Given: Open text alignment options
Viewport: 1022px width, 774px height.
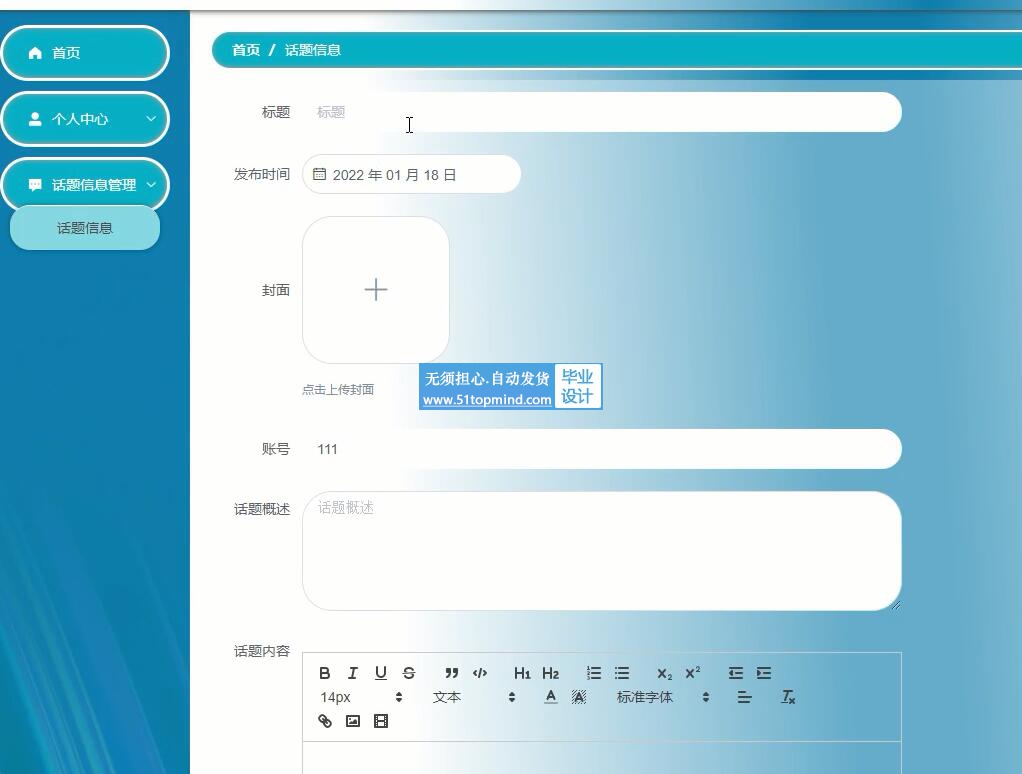Looking at the screenshot, I should coord(744,697).
